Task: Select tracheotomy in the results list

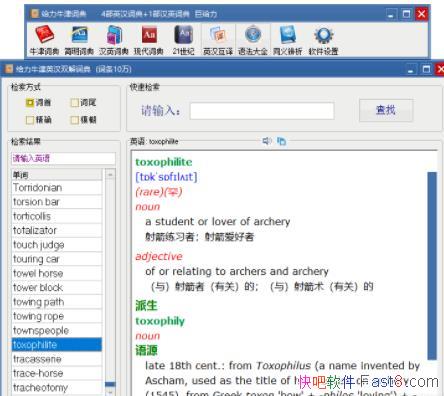Action: click(x=57, y=388)
